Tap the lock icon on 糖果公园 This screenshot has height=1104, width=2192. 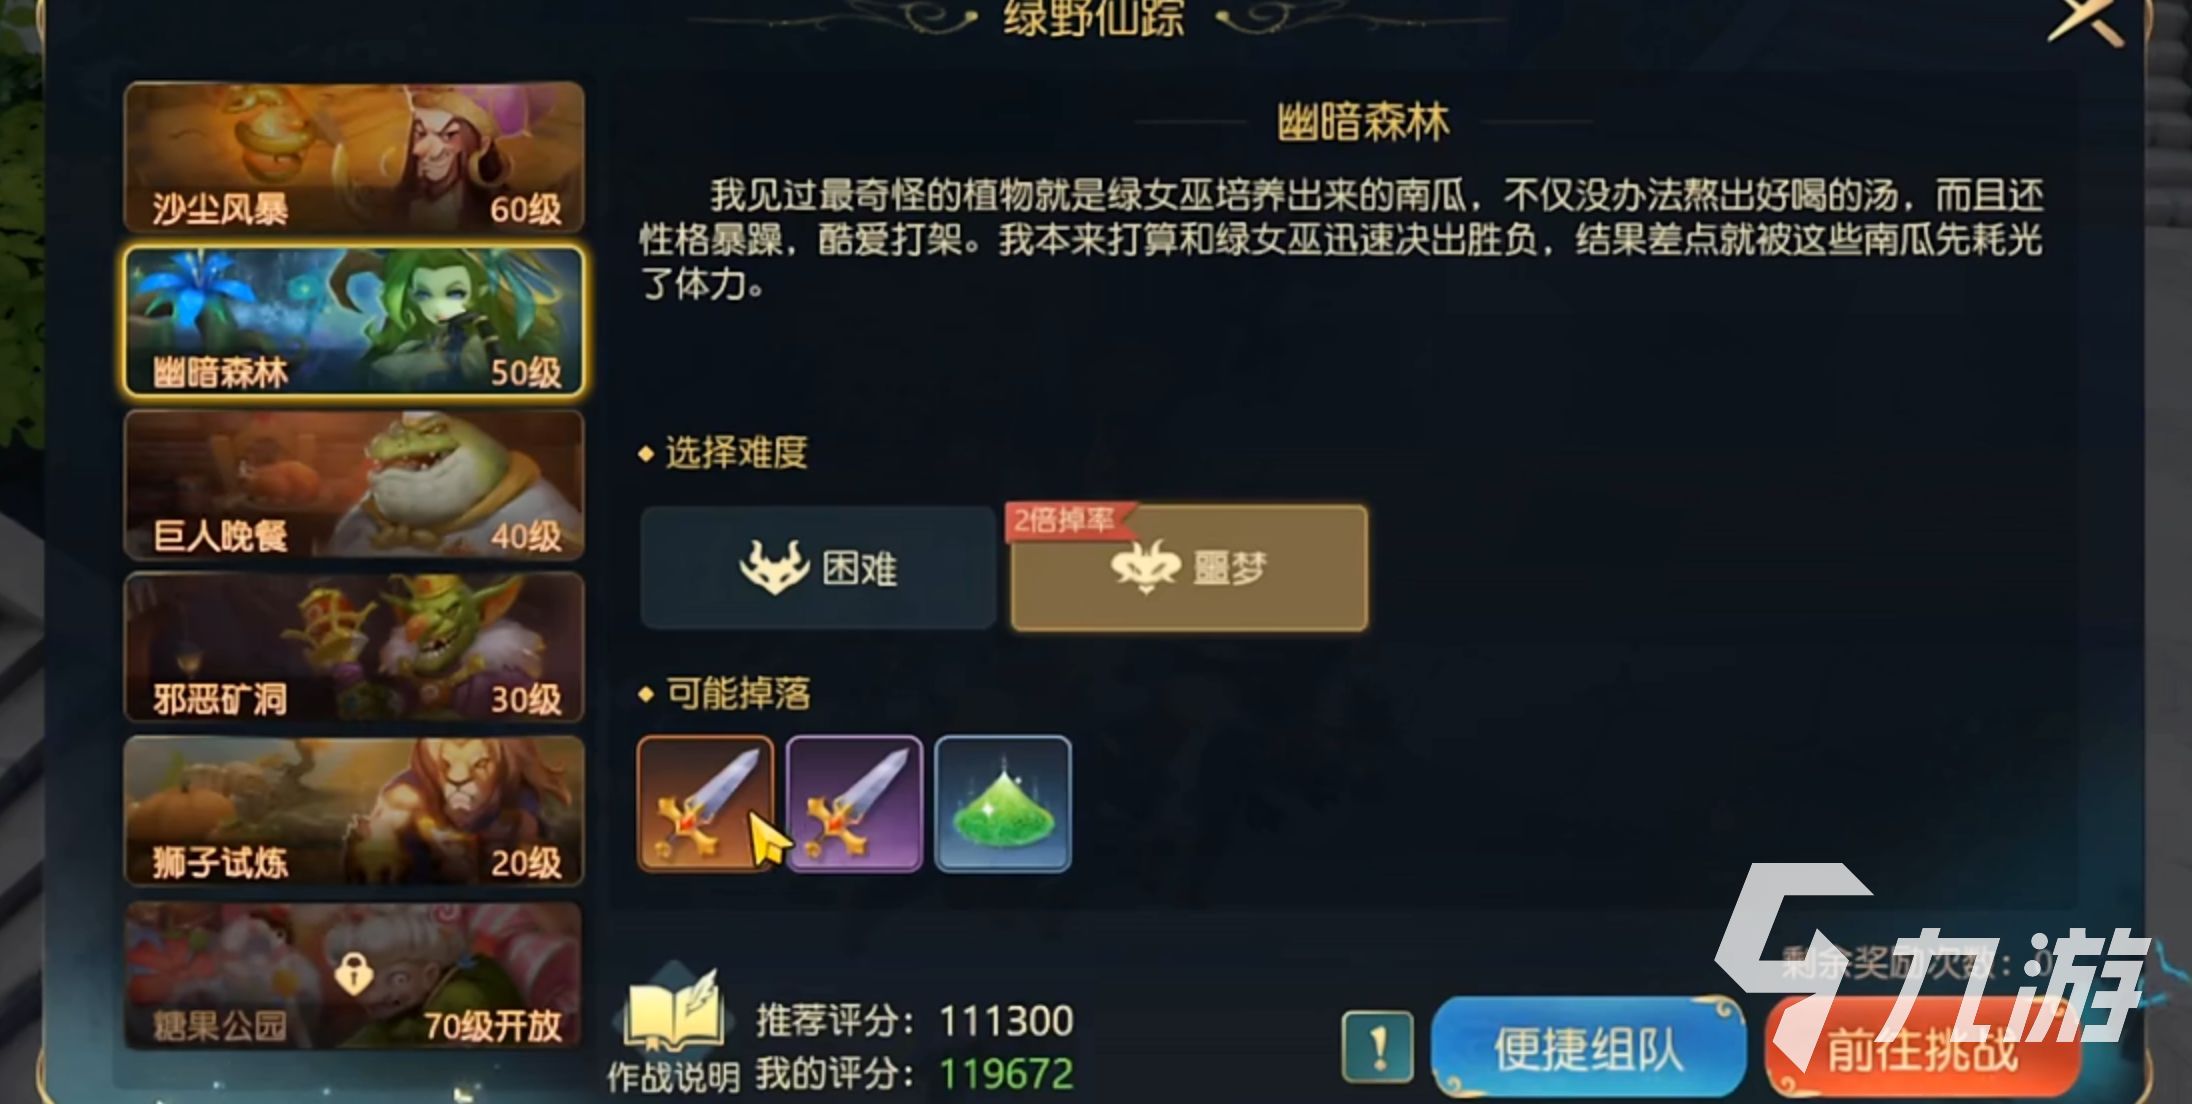(352, 971)
